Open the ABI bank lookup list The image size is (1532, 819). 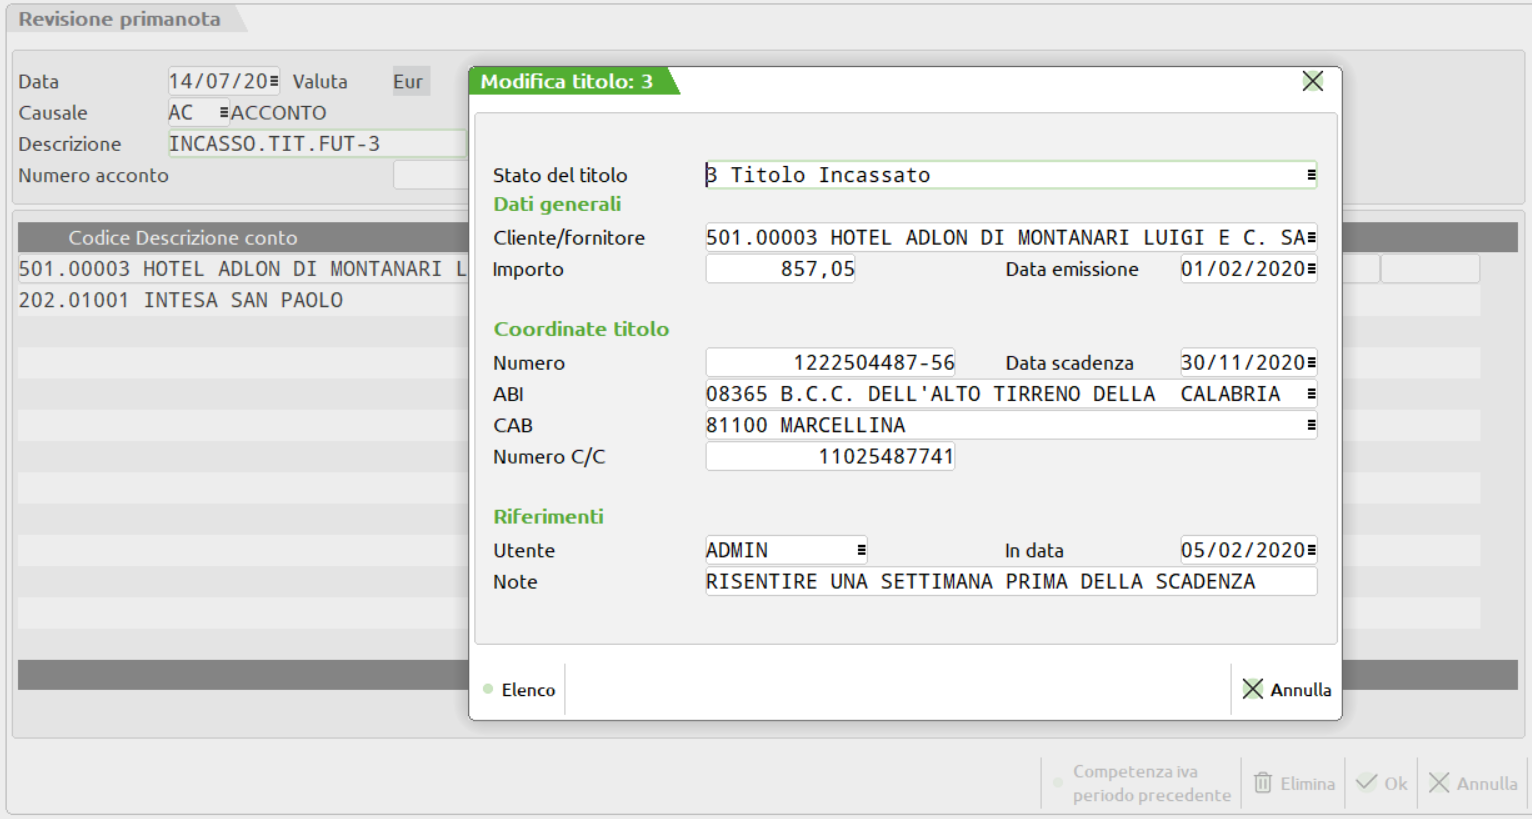(1310, 394)
